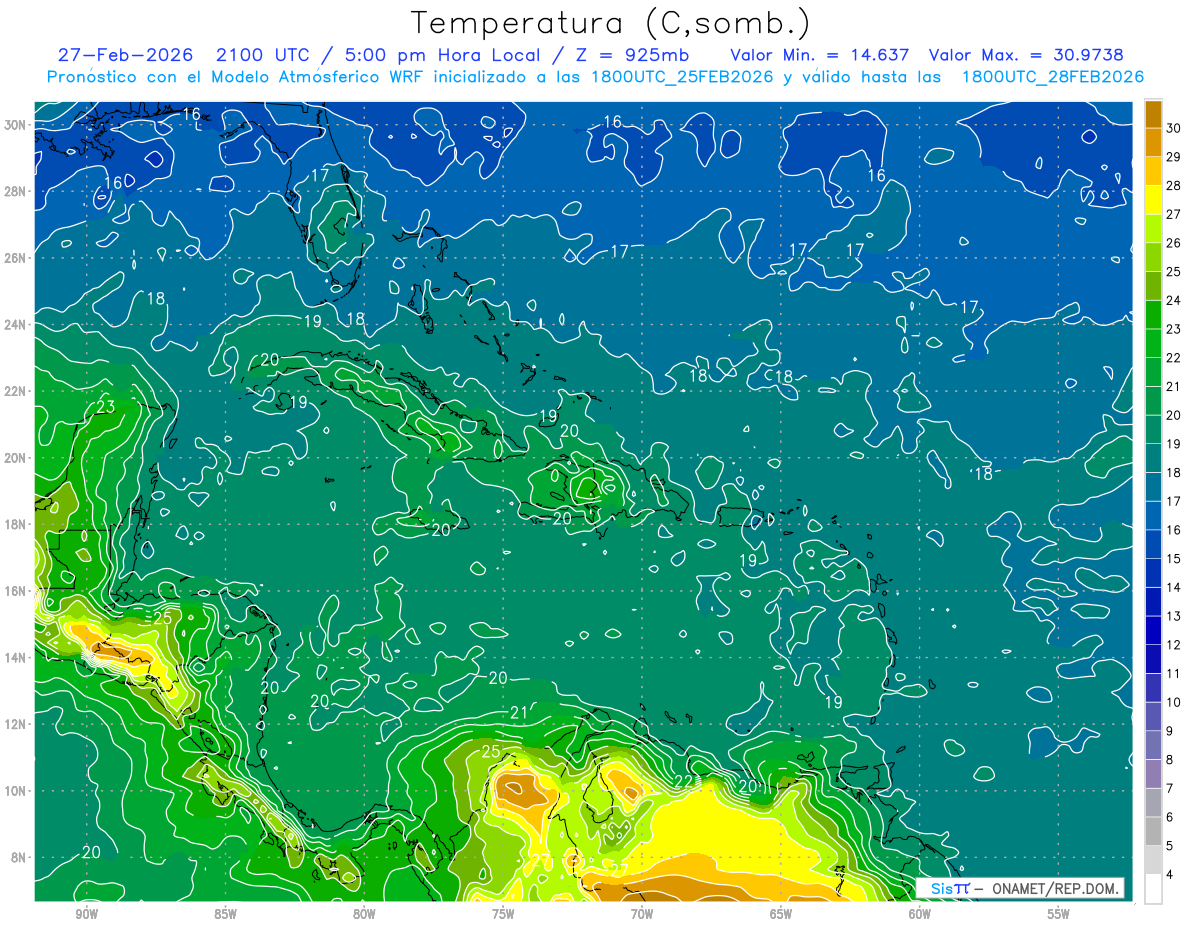
Task: Click the "16N" latitude axis label
Action: (16, 591)
